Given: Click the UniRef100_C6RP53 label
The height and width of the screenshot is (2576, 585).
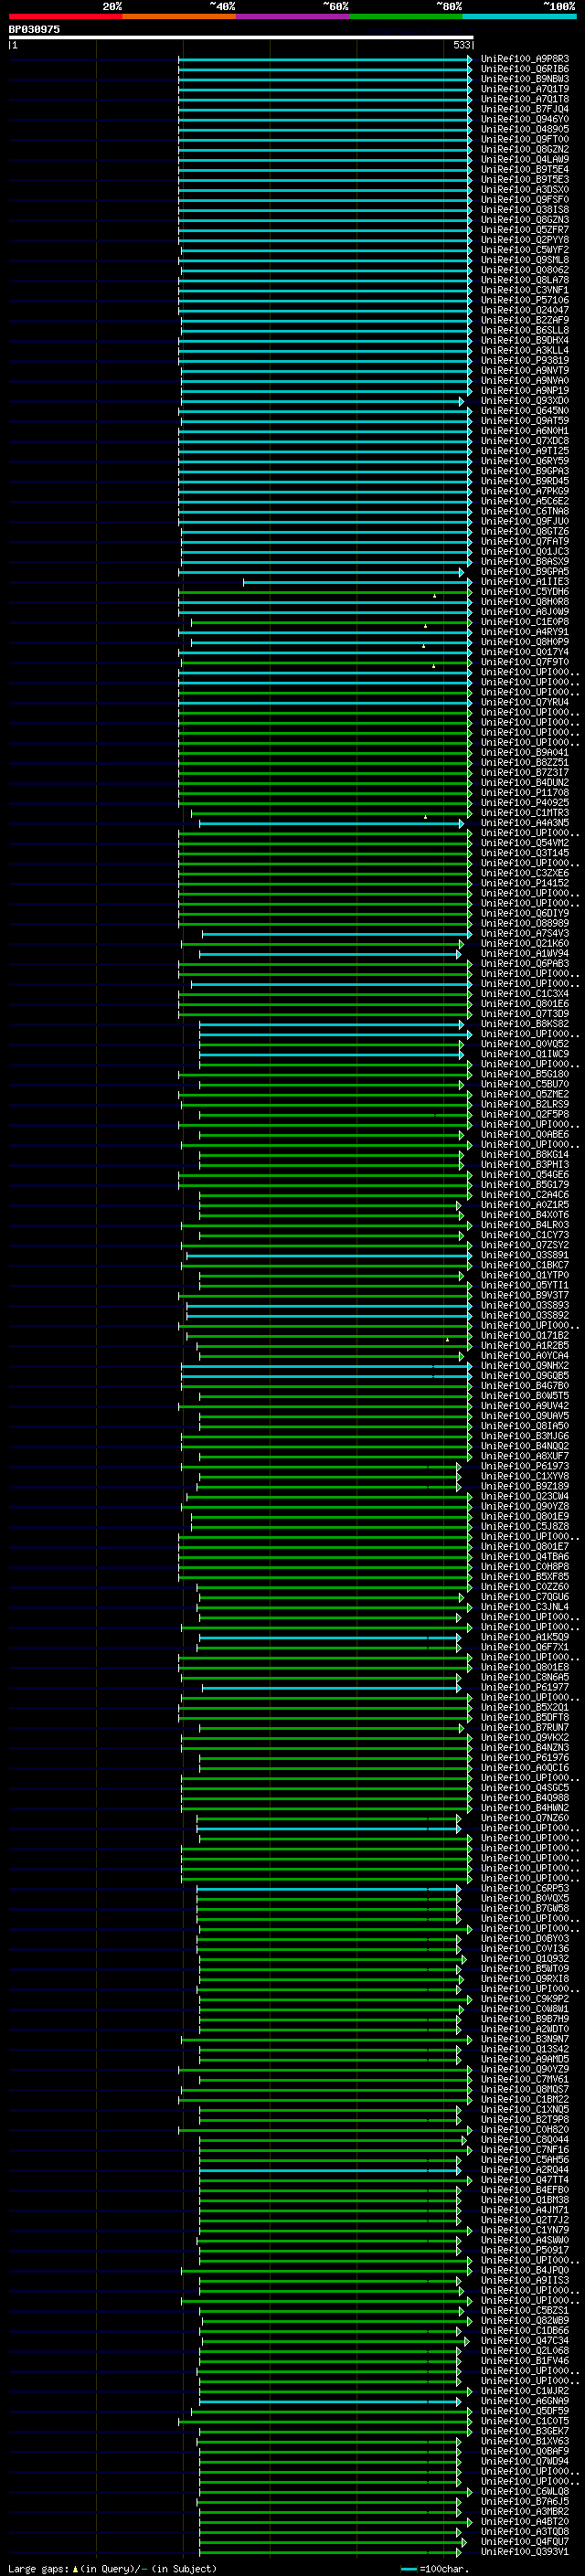Looking at the screenshot, I should (x=525, y=1889).
